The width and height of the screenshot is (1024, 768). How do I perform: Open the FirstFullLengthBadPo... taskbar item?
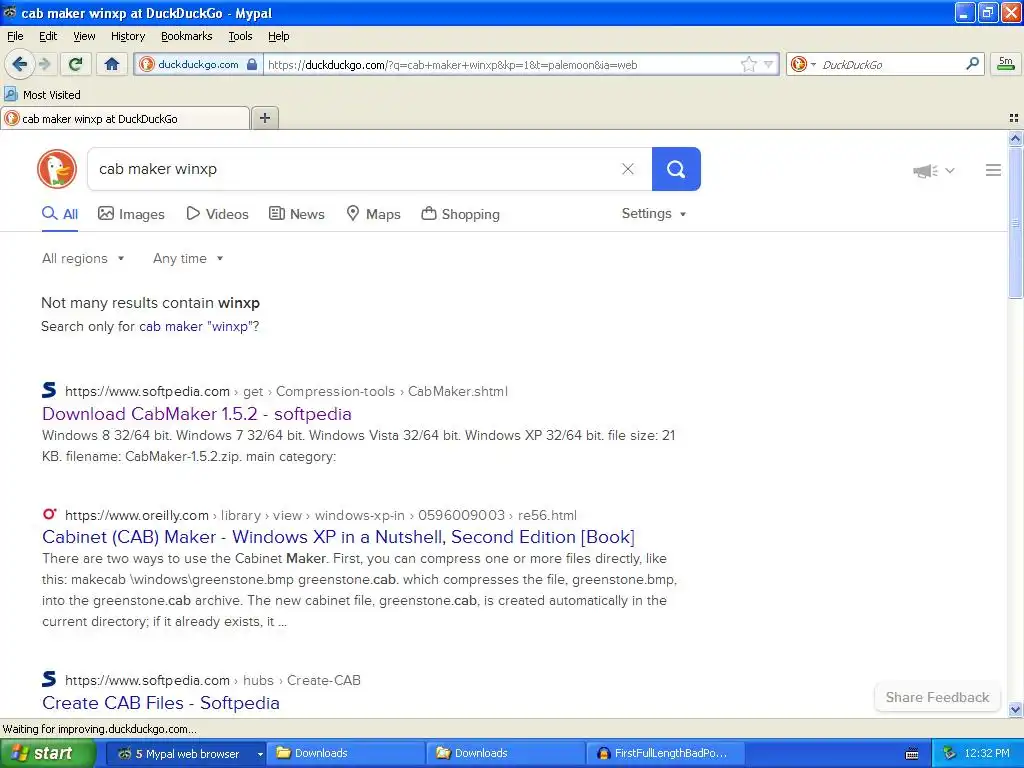[x=665, y=753]
